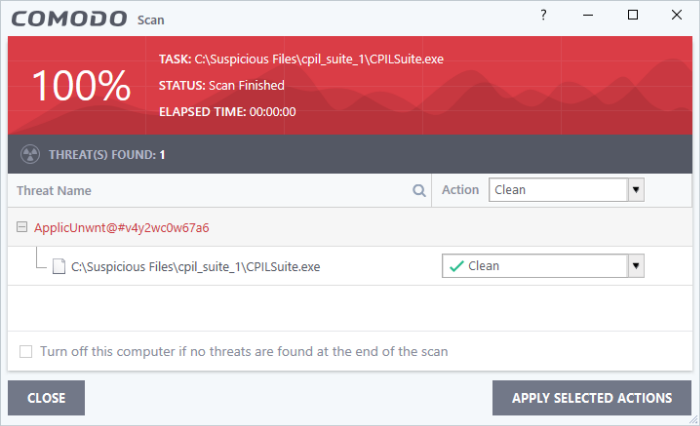Click the radiation threat icon beside Threat(s) Found
This screenshot has width=700, height=426.
tap(30, 155)
